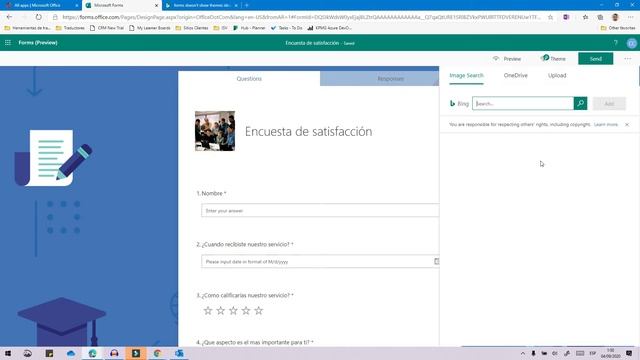
Task: Open OneDrive cloud taskbar icon
Action: coord(71,353)
